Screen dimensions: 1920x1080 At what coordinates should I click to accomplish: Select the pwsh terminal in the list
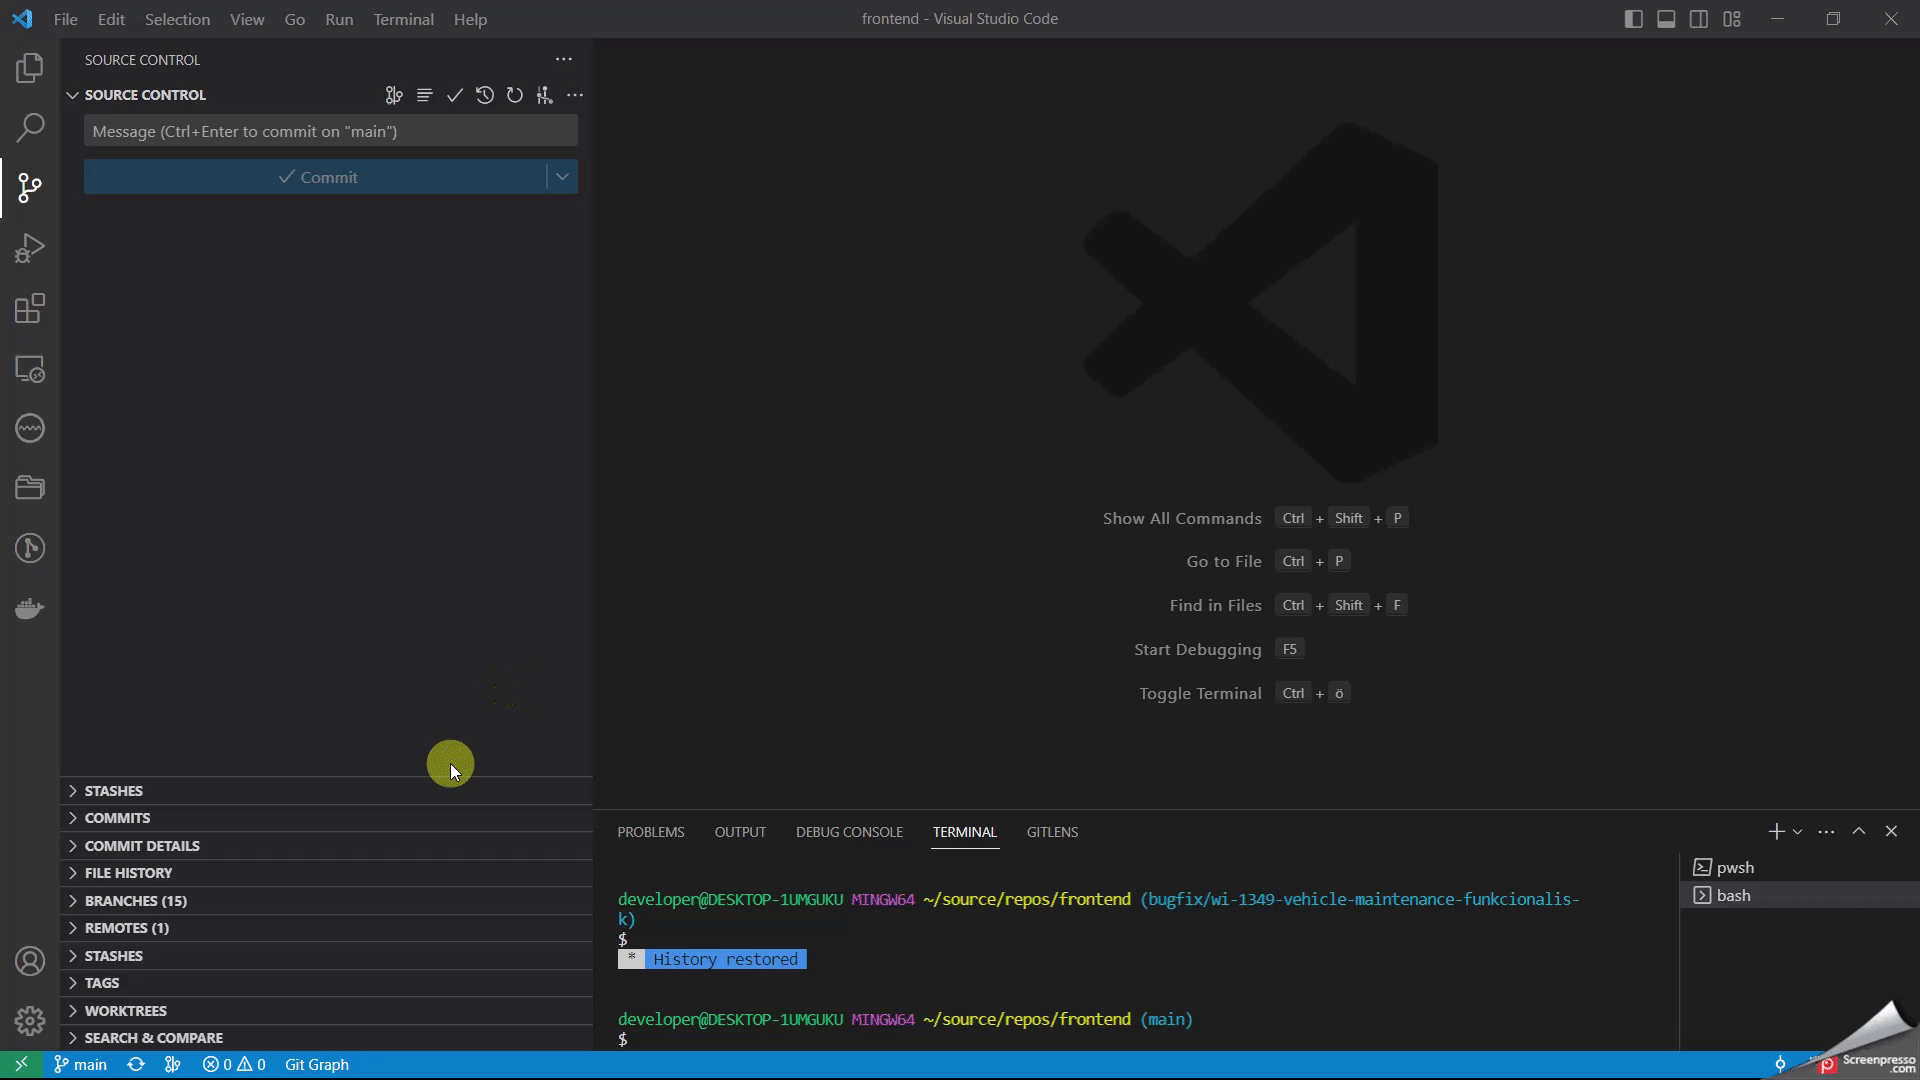[1735, 867]
